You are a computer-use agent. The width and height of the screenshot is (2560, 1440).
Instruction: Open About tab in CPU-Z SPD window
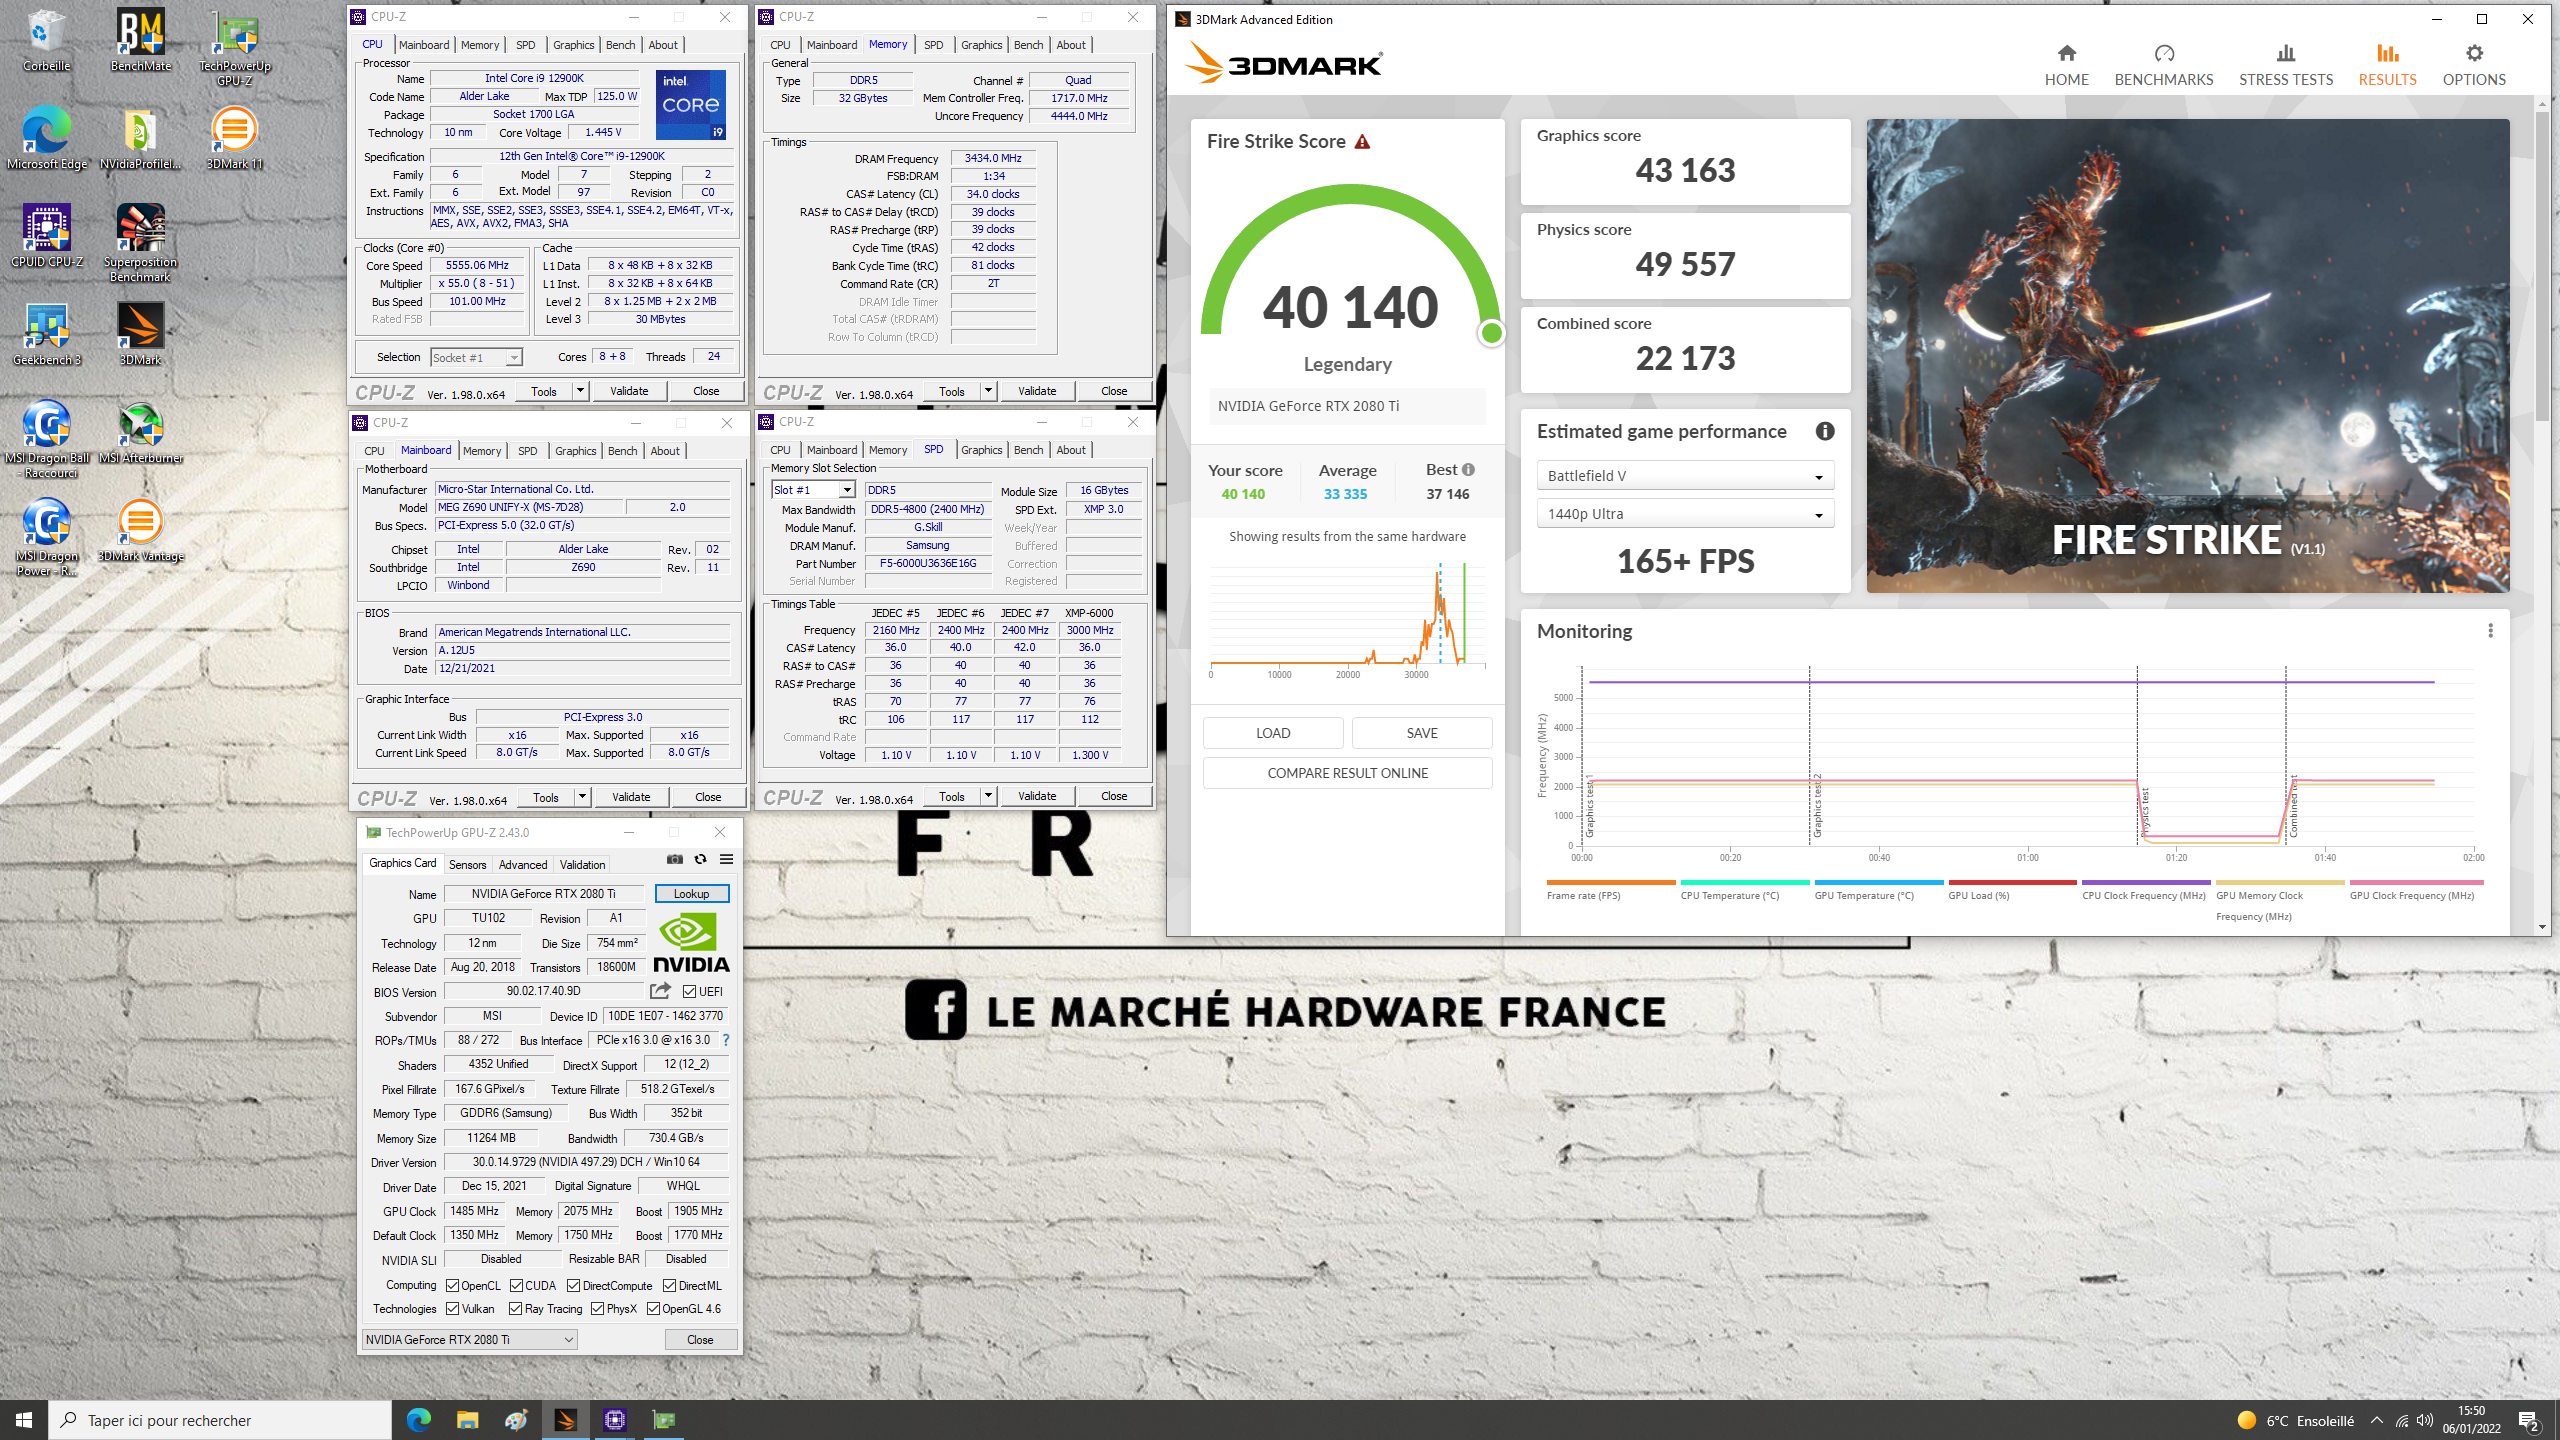point(1071,450)
